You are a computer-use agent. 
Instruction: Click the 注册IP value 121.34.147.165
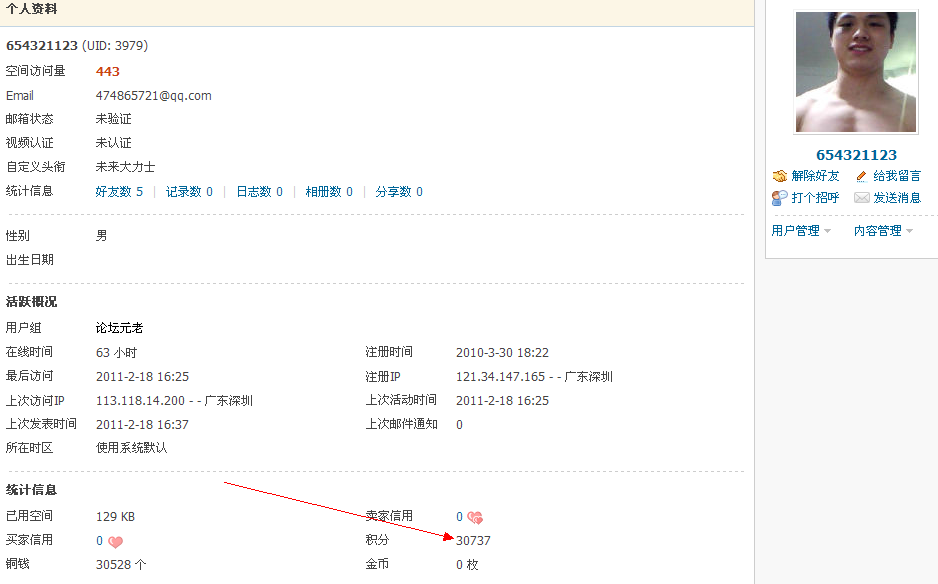coord(500,376)
